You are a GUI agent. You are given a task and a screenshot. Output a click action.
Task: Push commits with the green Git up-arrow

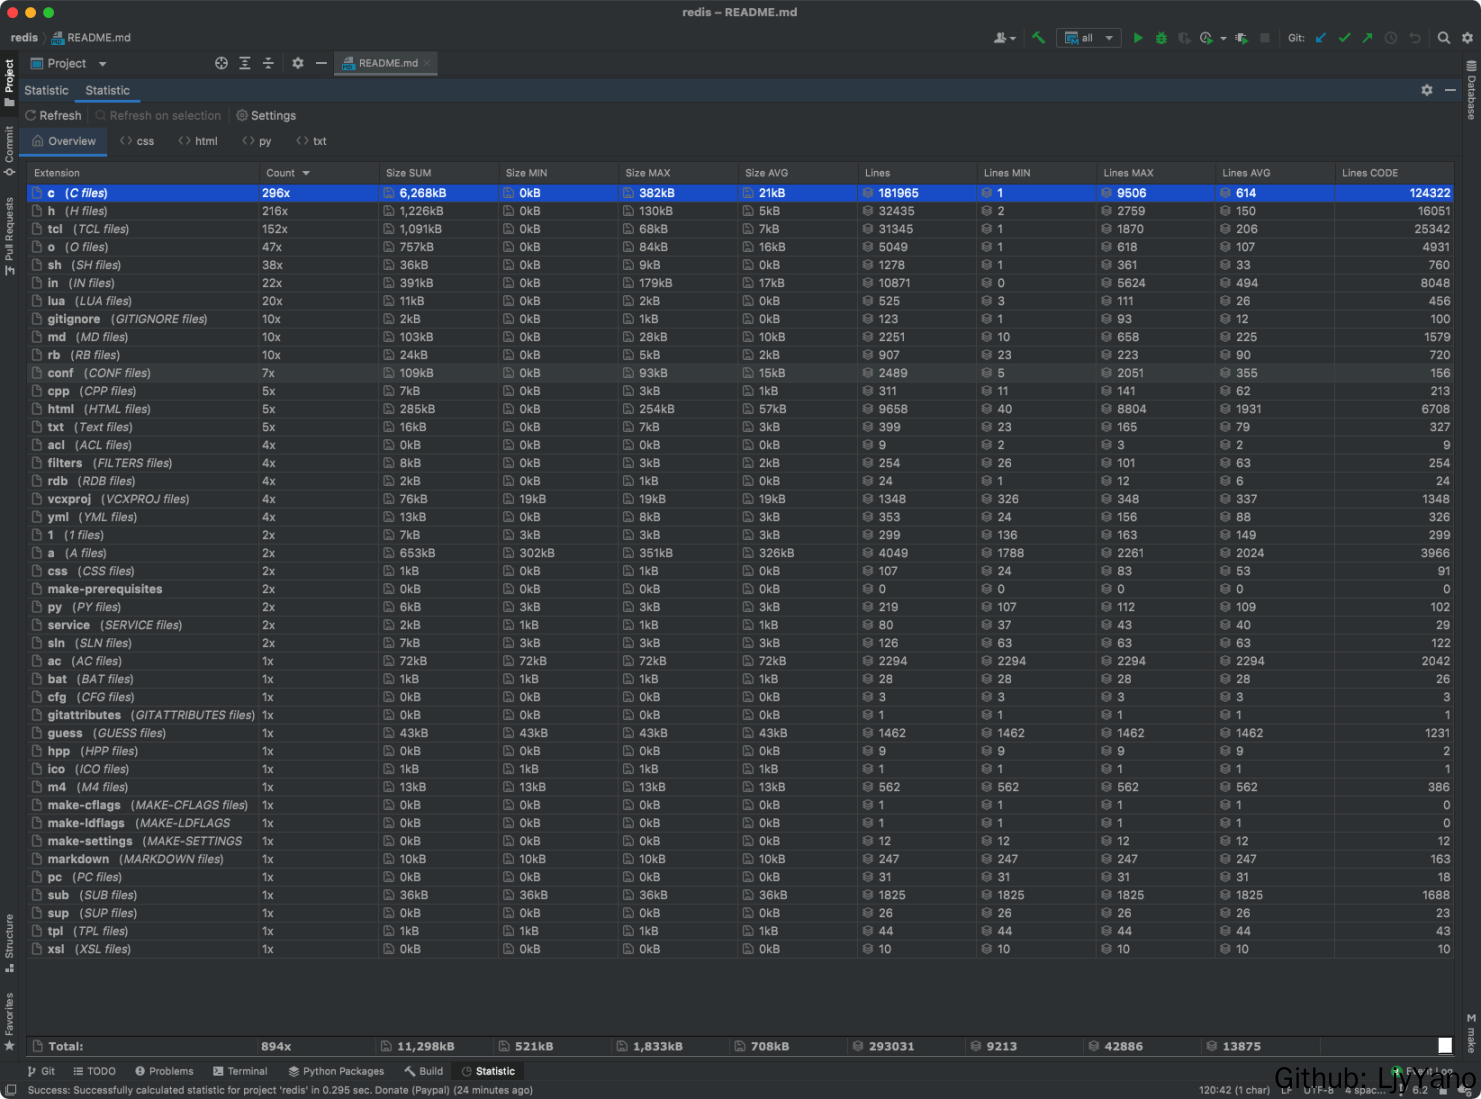tap(1367, 38)
